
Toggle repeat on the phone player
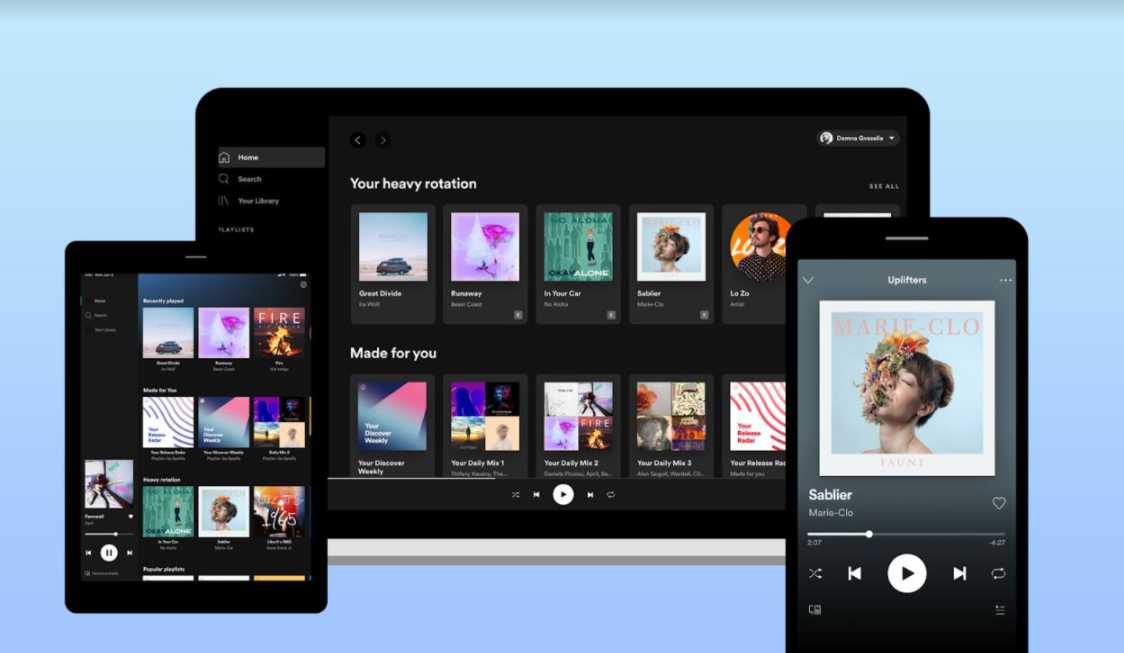point(999,573)
